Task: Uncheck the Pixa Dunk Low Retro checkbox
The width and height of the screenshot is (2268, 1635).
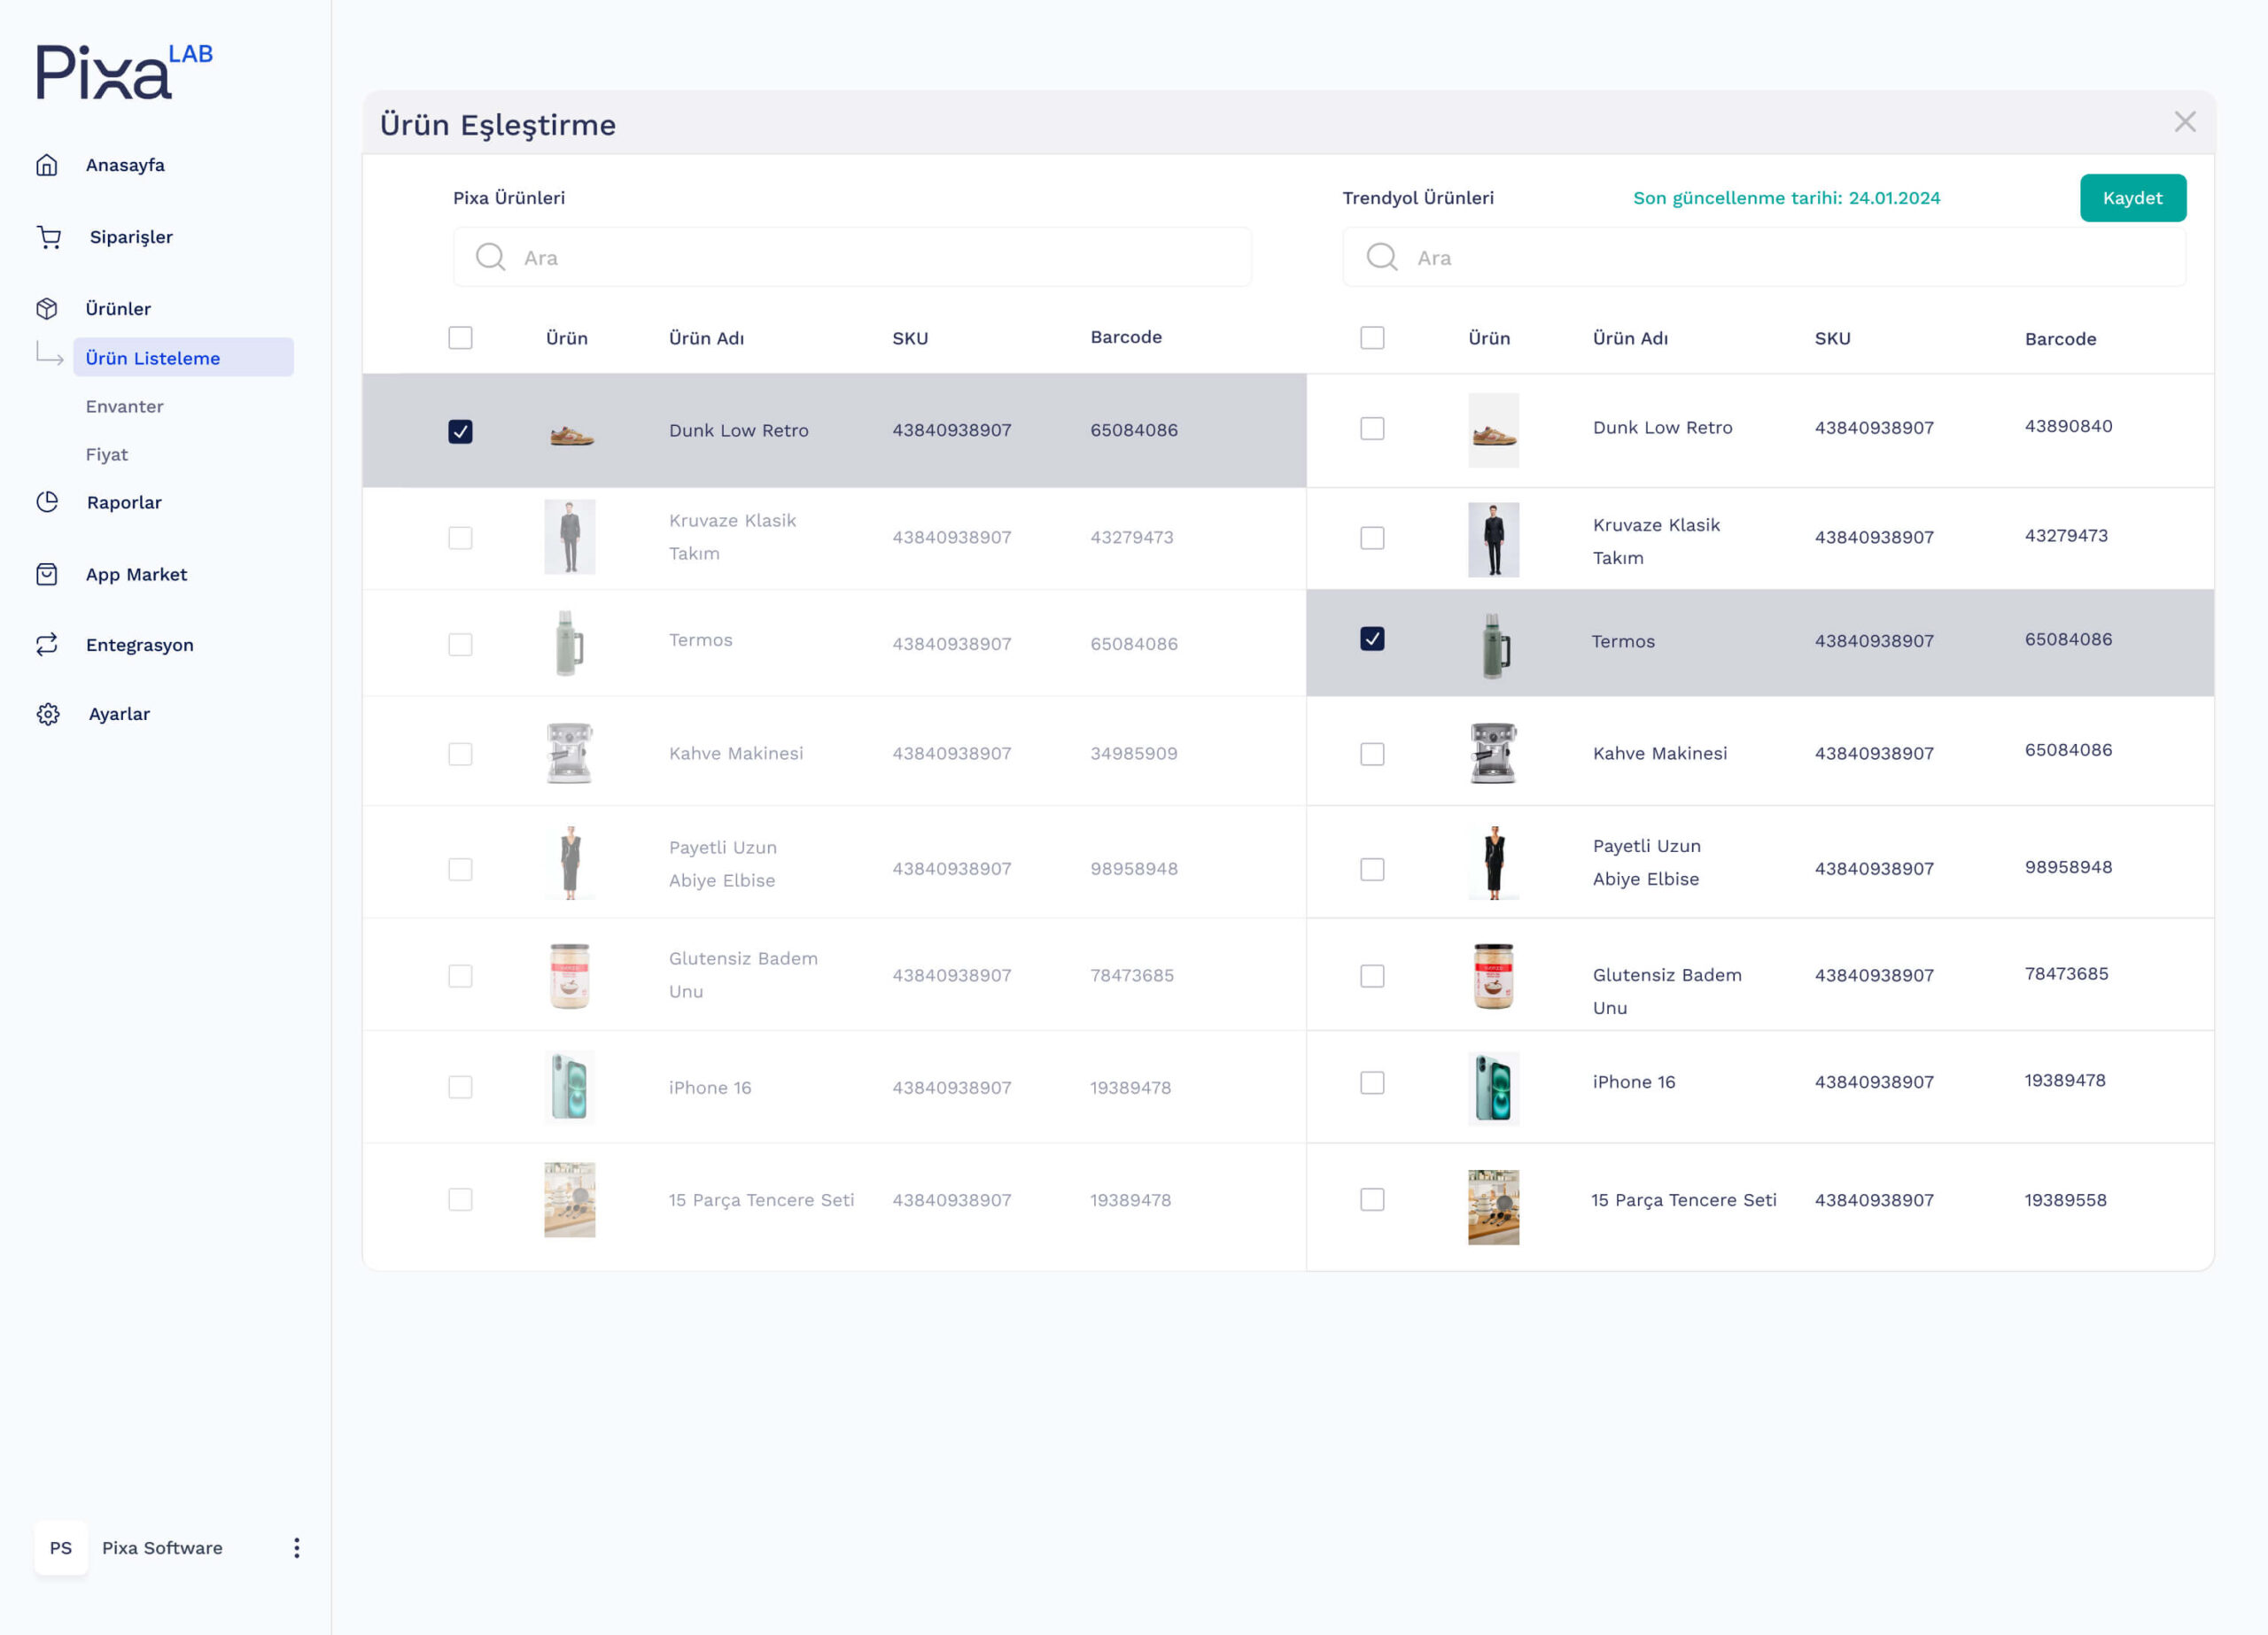Action: [x=460, y=431]
